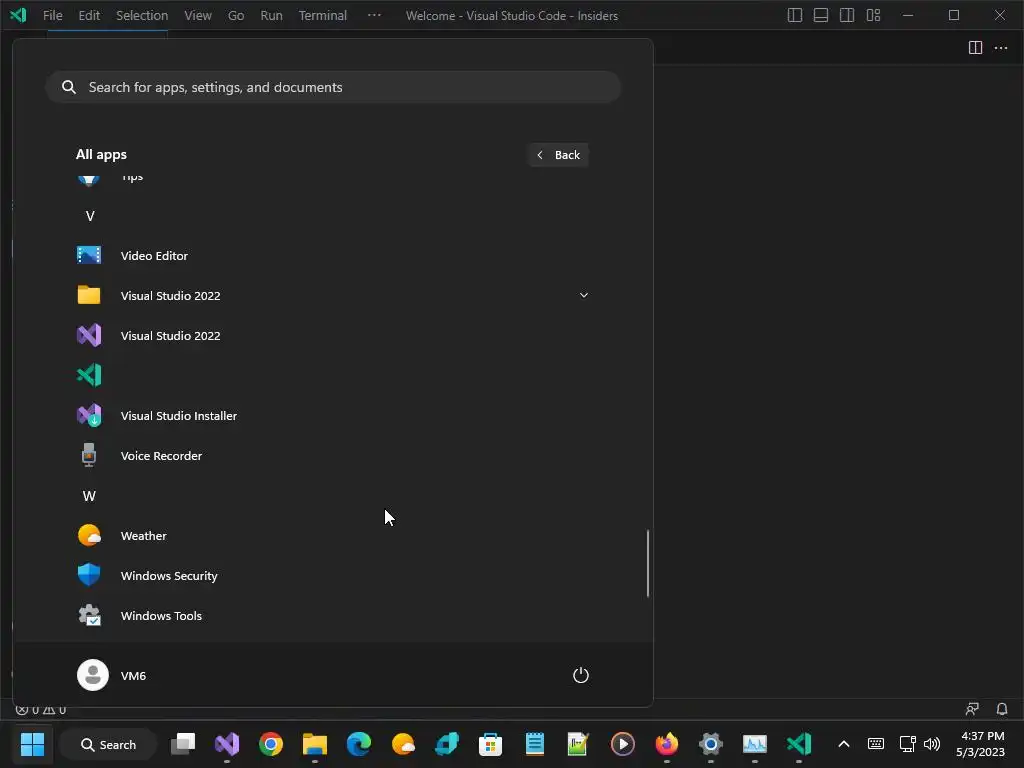Click Back button in All apps
Image resolution: width=1024 pixels, height=768 pixels.
[x=558, y=155]
